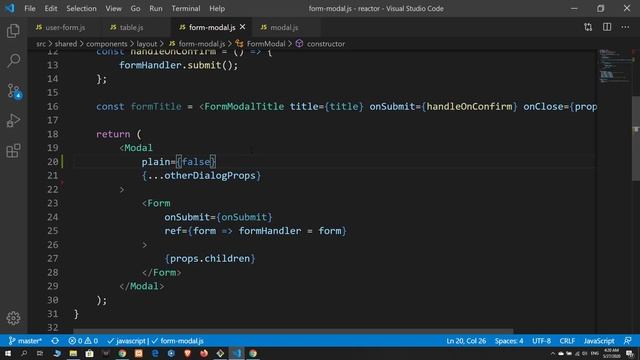Open the Go menu
The height and width of the screenshot is (360, 640).
(x=135, y=8)
